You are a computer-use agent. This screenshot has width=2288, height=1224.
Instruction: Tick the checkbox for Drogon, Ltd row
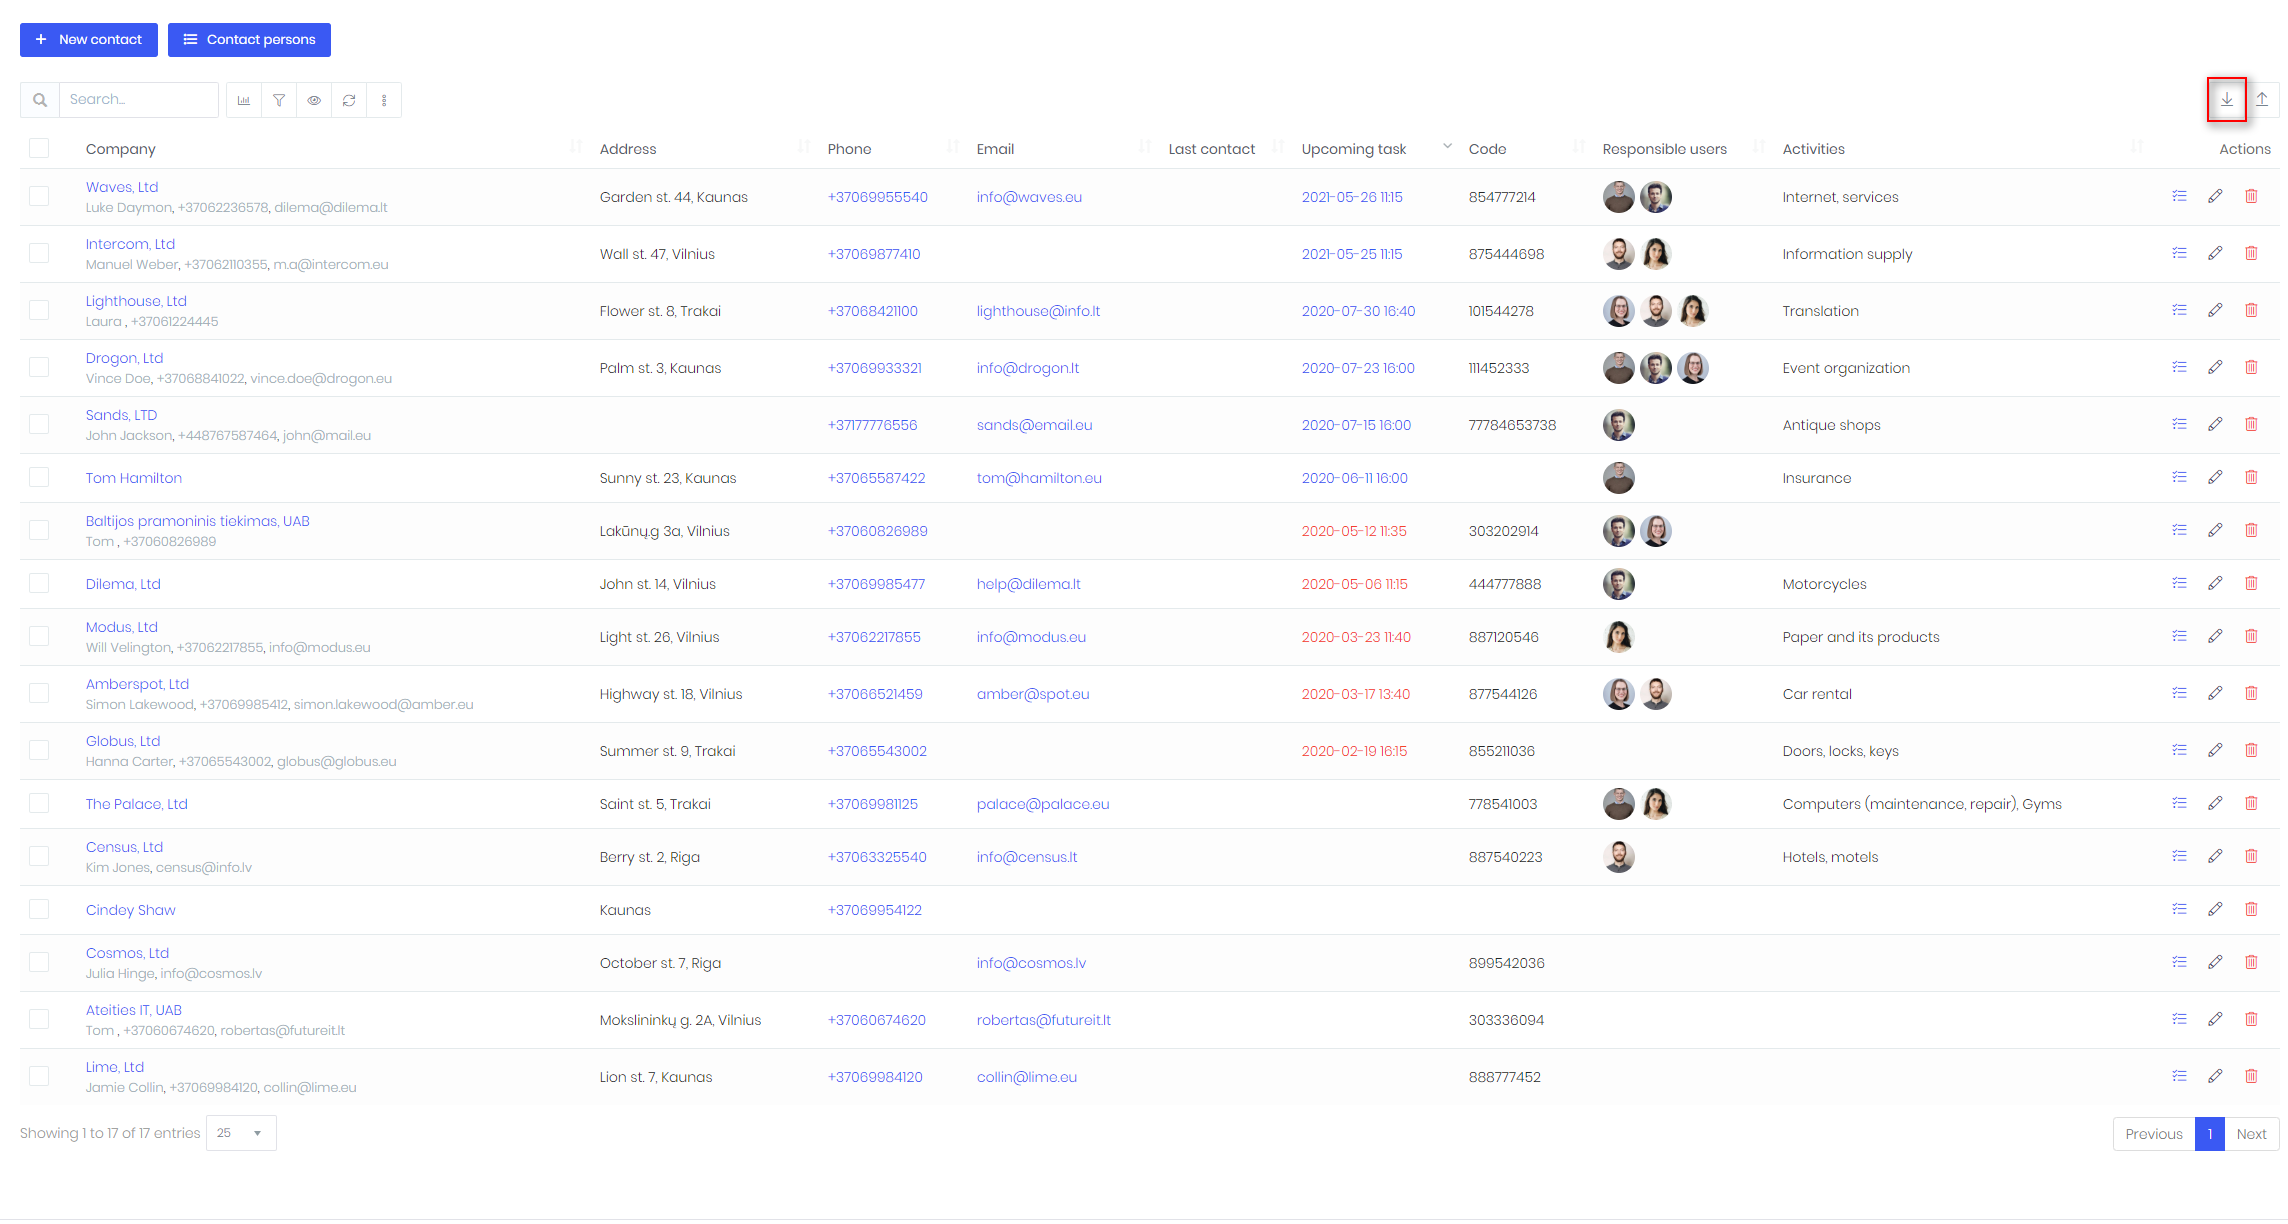tap(39, 367)
